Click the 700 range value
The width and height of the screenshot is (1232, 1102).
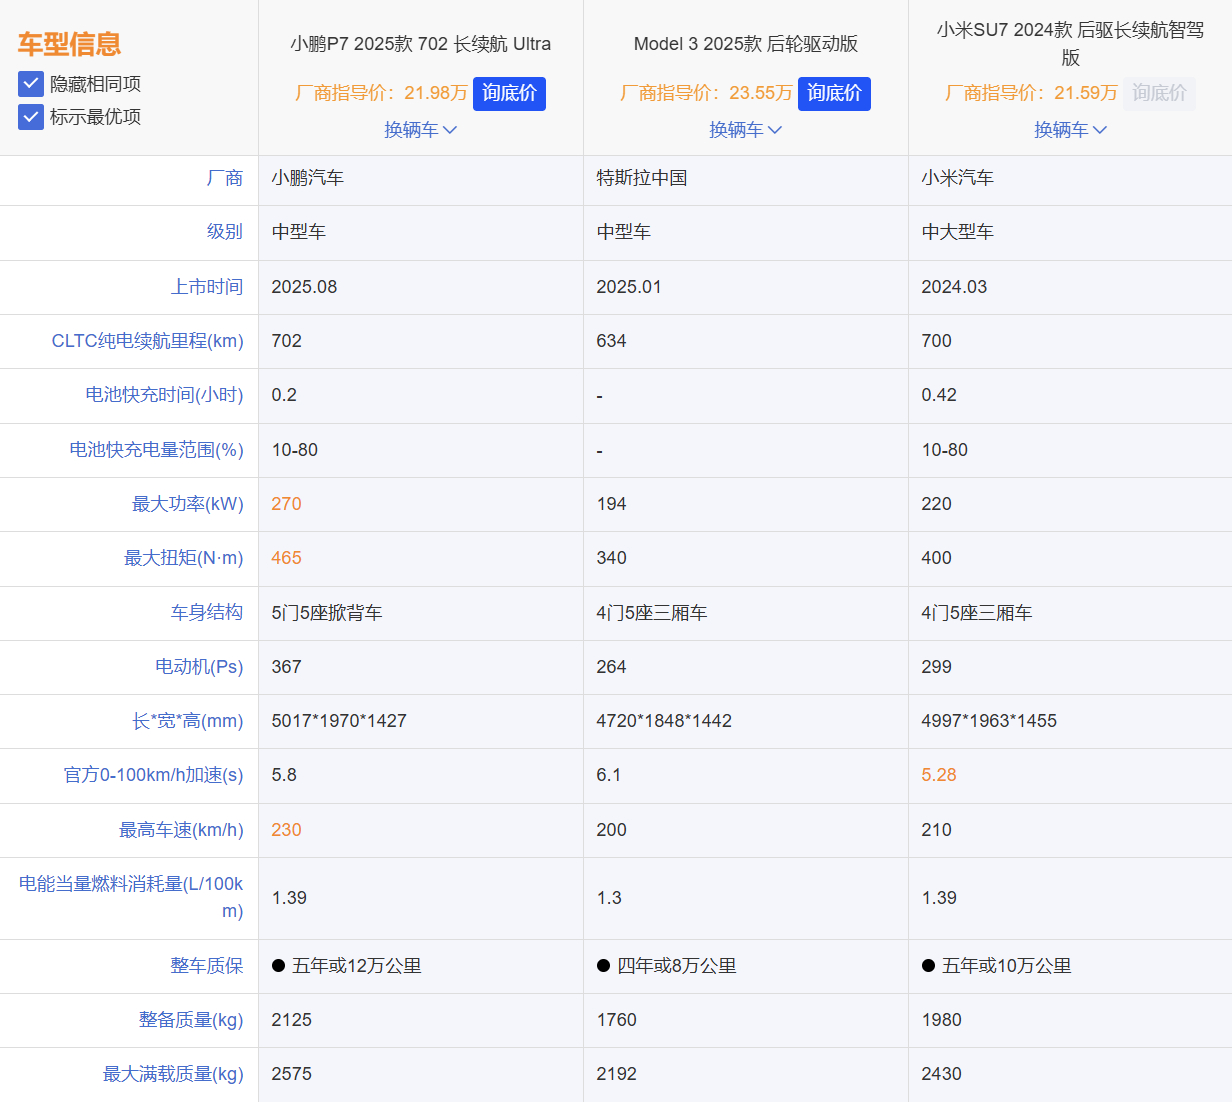pos(936,341)
